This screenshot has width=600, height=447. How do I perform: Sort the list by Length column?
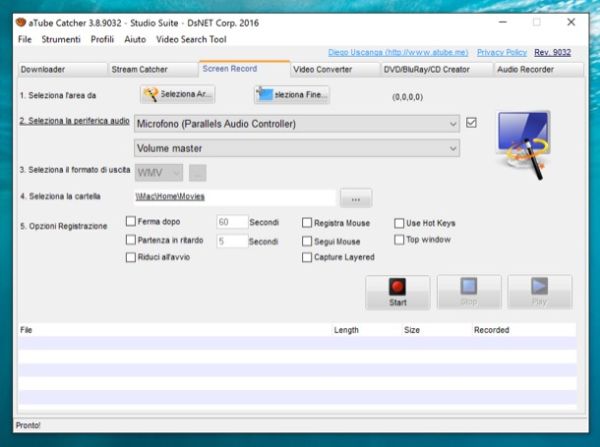tap(346, 329)
